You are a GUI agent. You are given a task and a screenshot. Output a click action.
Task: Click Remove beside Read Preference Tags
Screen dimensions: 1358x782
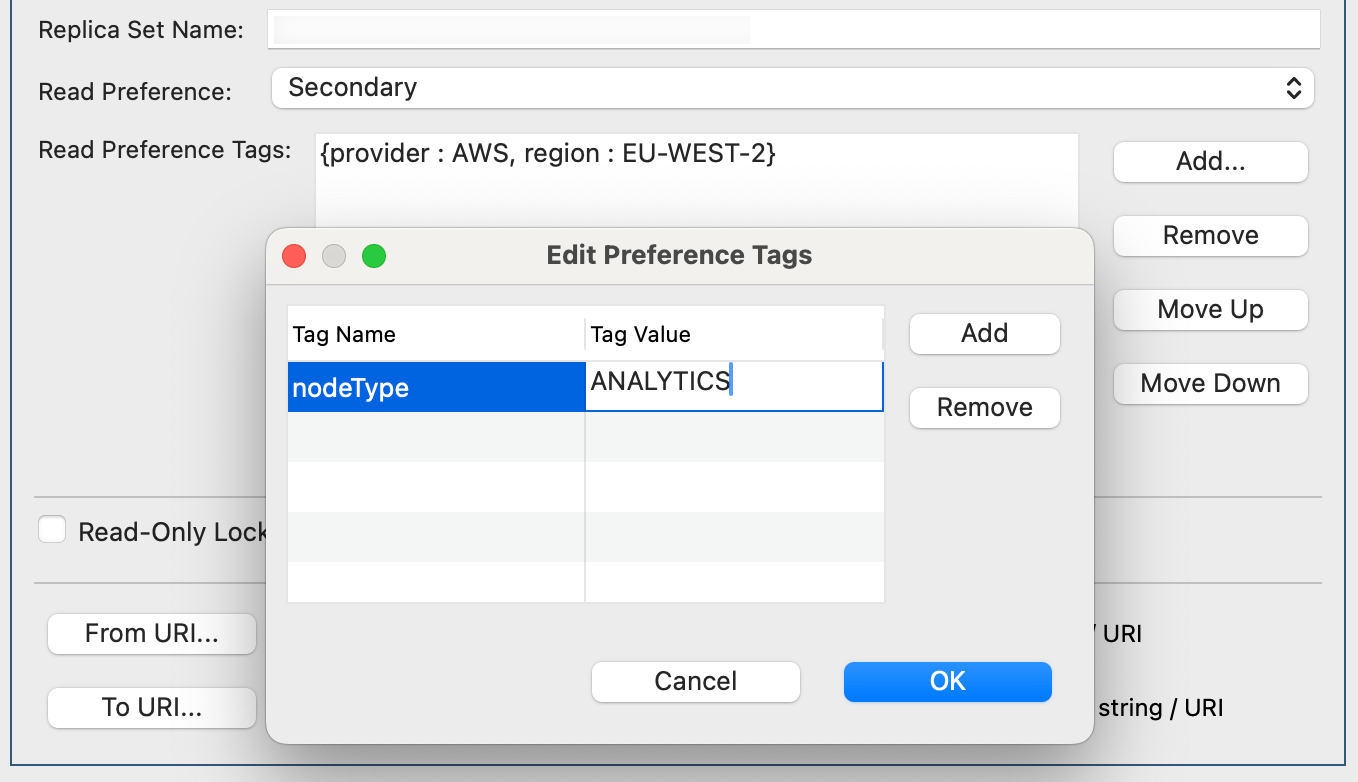point(1210,235)
